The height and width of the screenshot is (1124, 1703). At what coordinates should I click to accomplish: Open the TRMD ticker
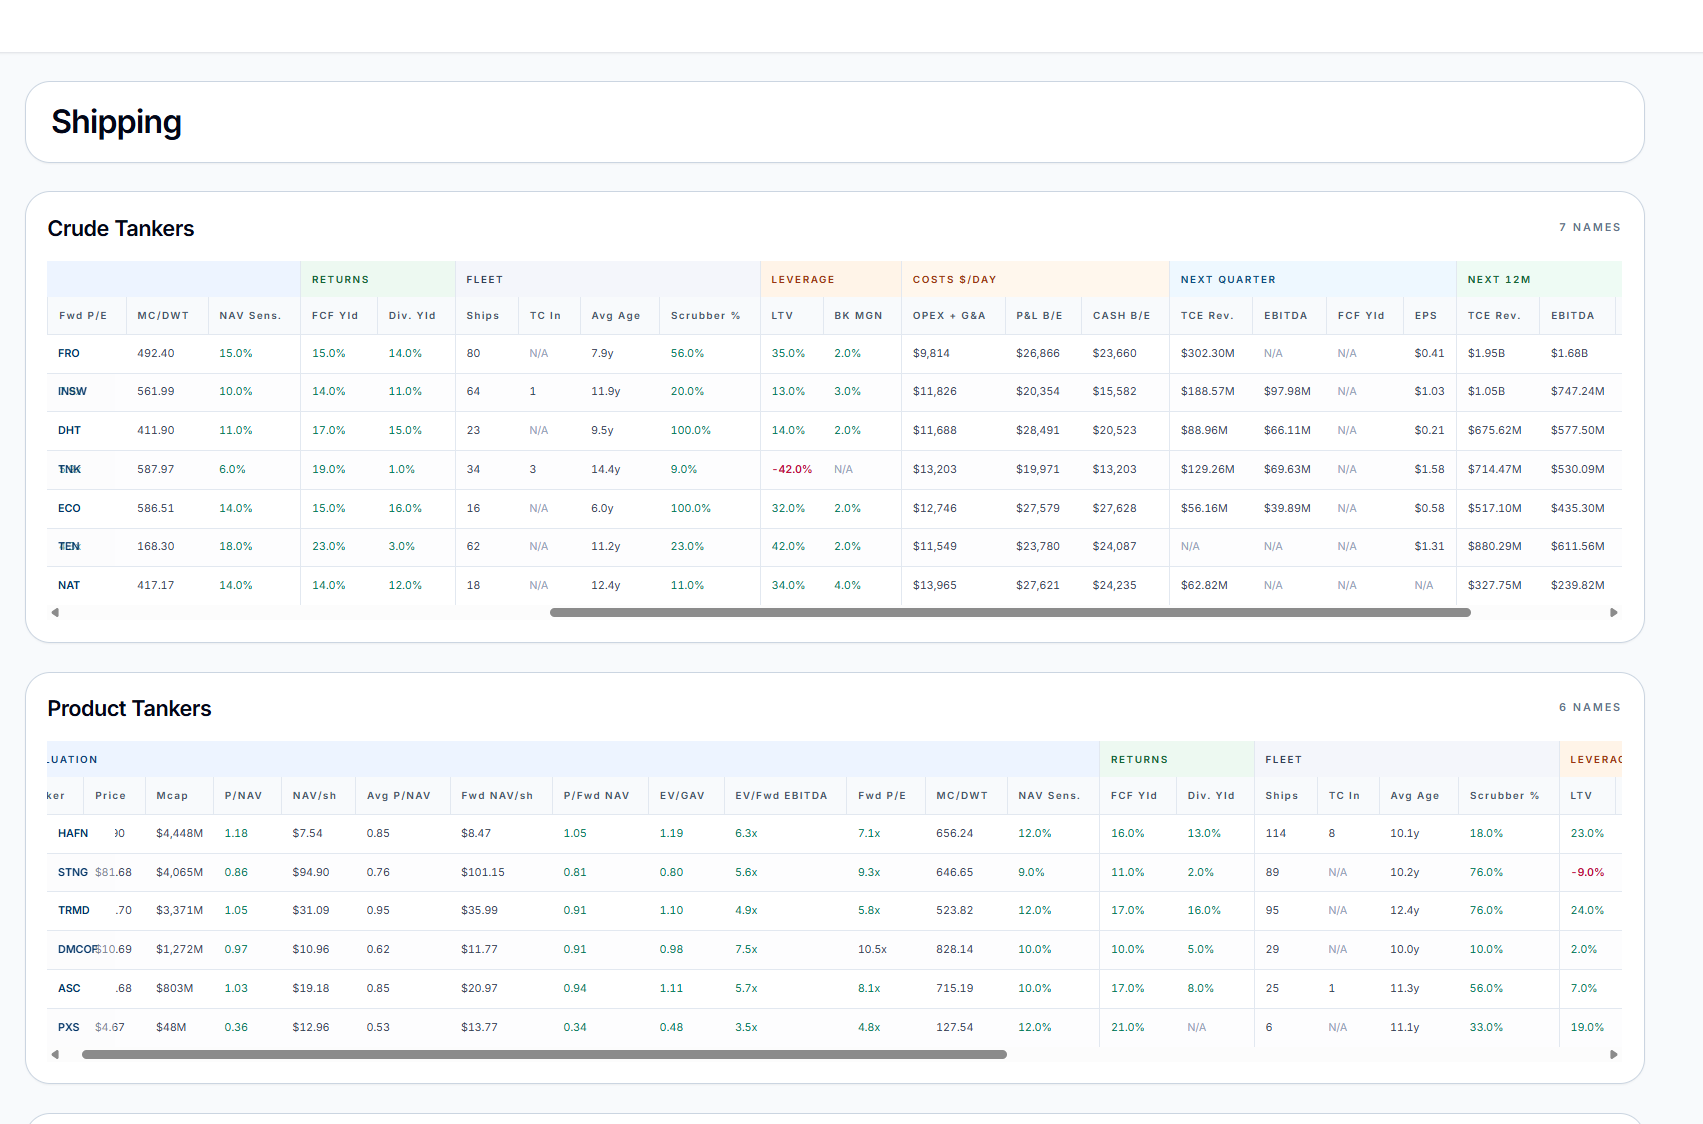point(74,910)
